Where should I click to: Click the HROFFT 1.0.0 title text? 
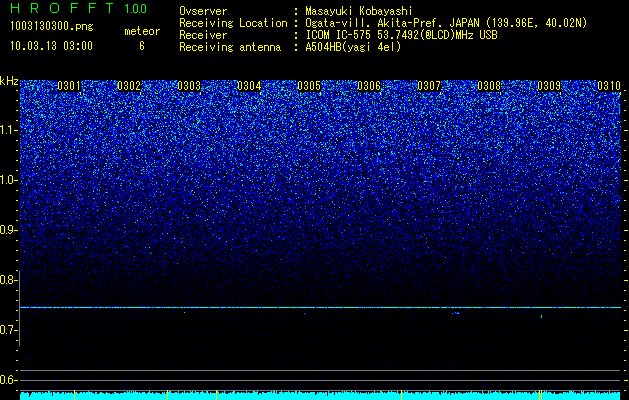(79, 8)
